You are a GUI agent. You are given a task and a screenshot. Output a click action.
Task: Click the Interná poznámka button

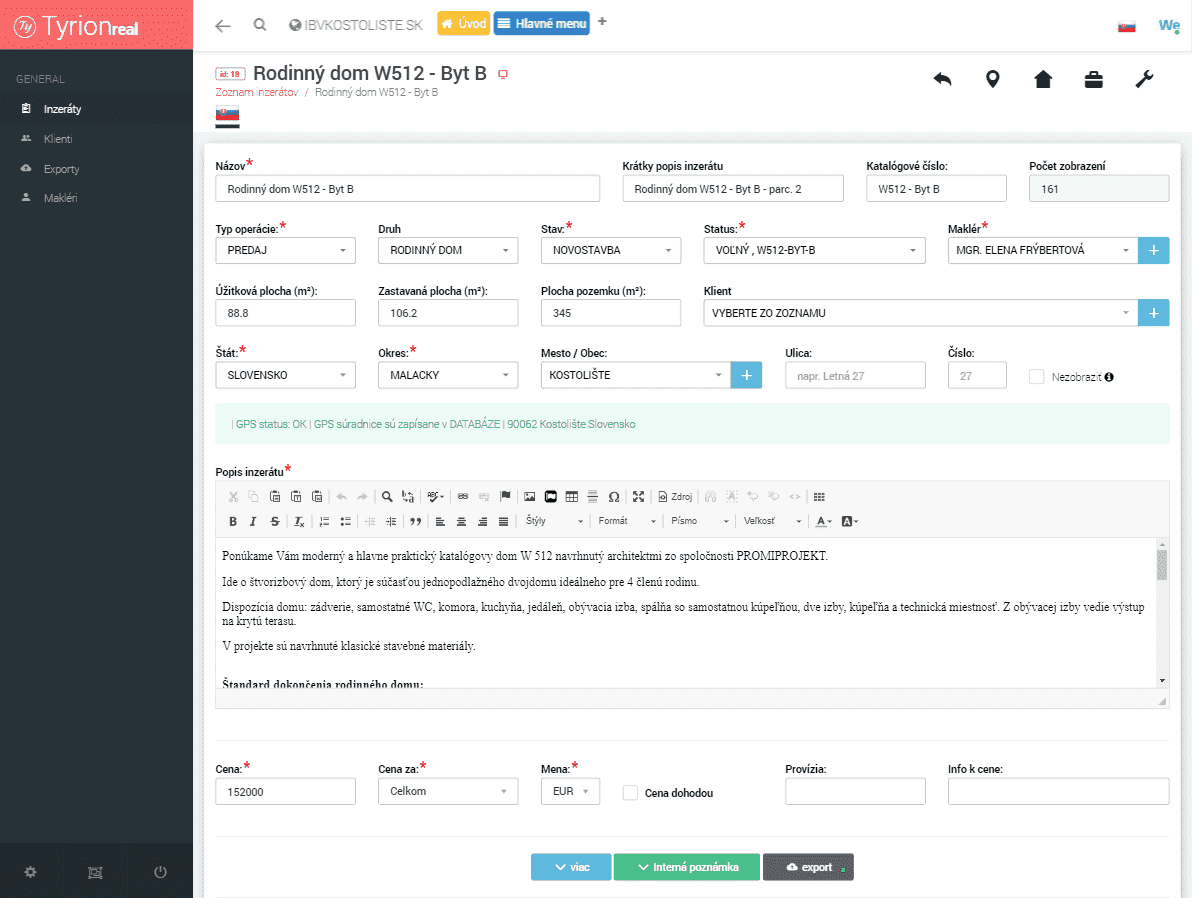686,867
